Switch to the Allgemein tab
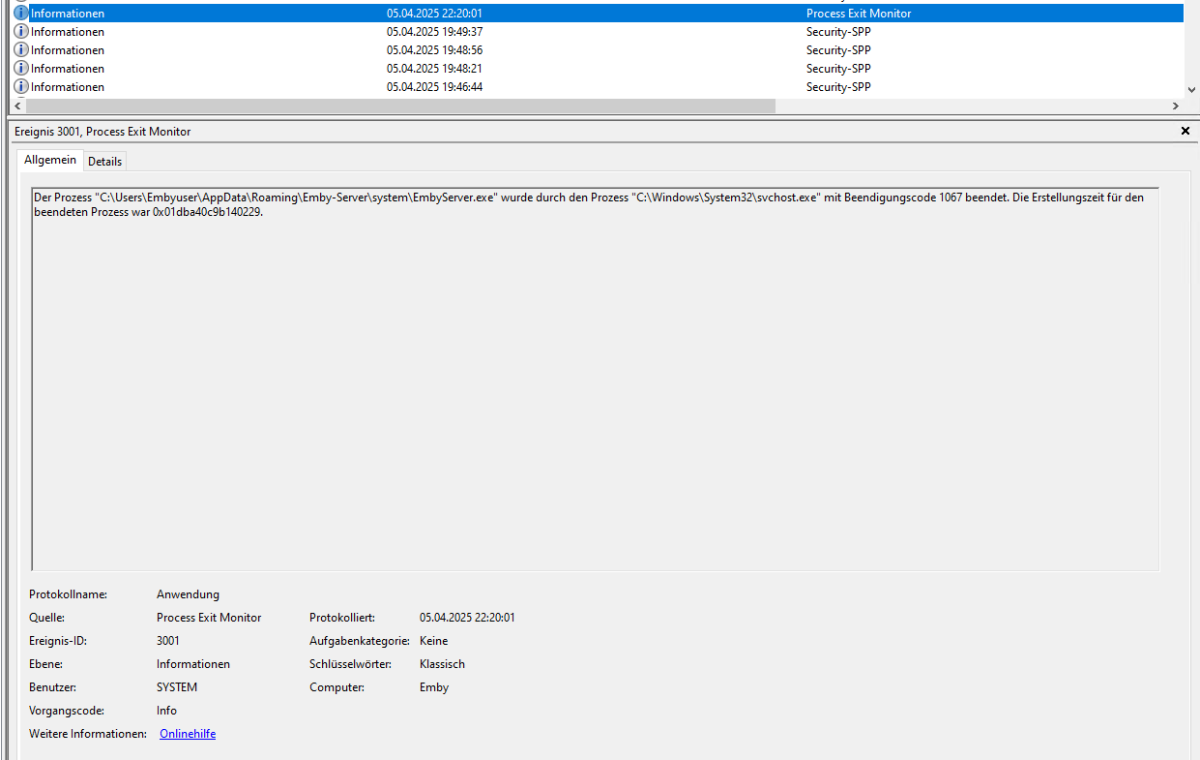The width and height of the screenshot is (1200, 760). (x=50, y=160)
